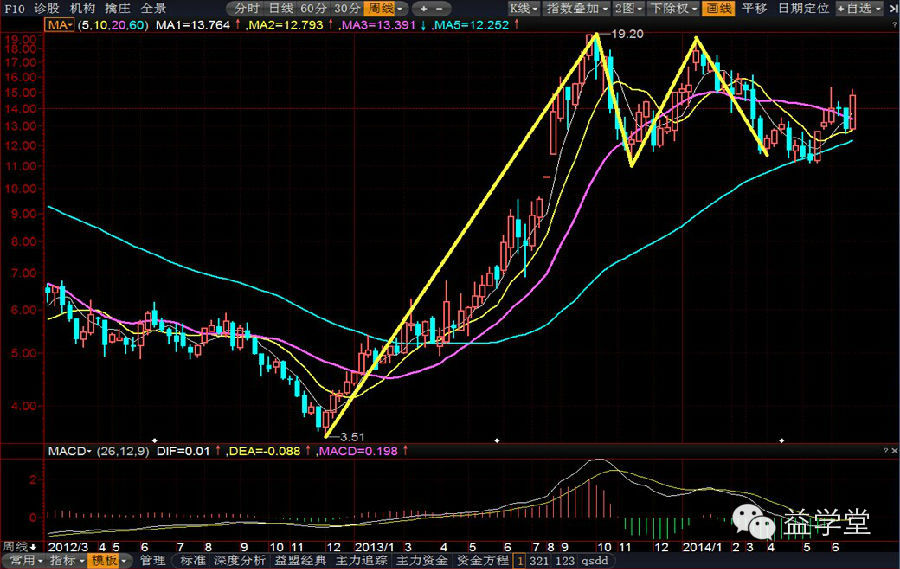Viewport: 900px width, 569px height.
Task: Click MACD panel help question mark
Action: [x=886, y=451]
